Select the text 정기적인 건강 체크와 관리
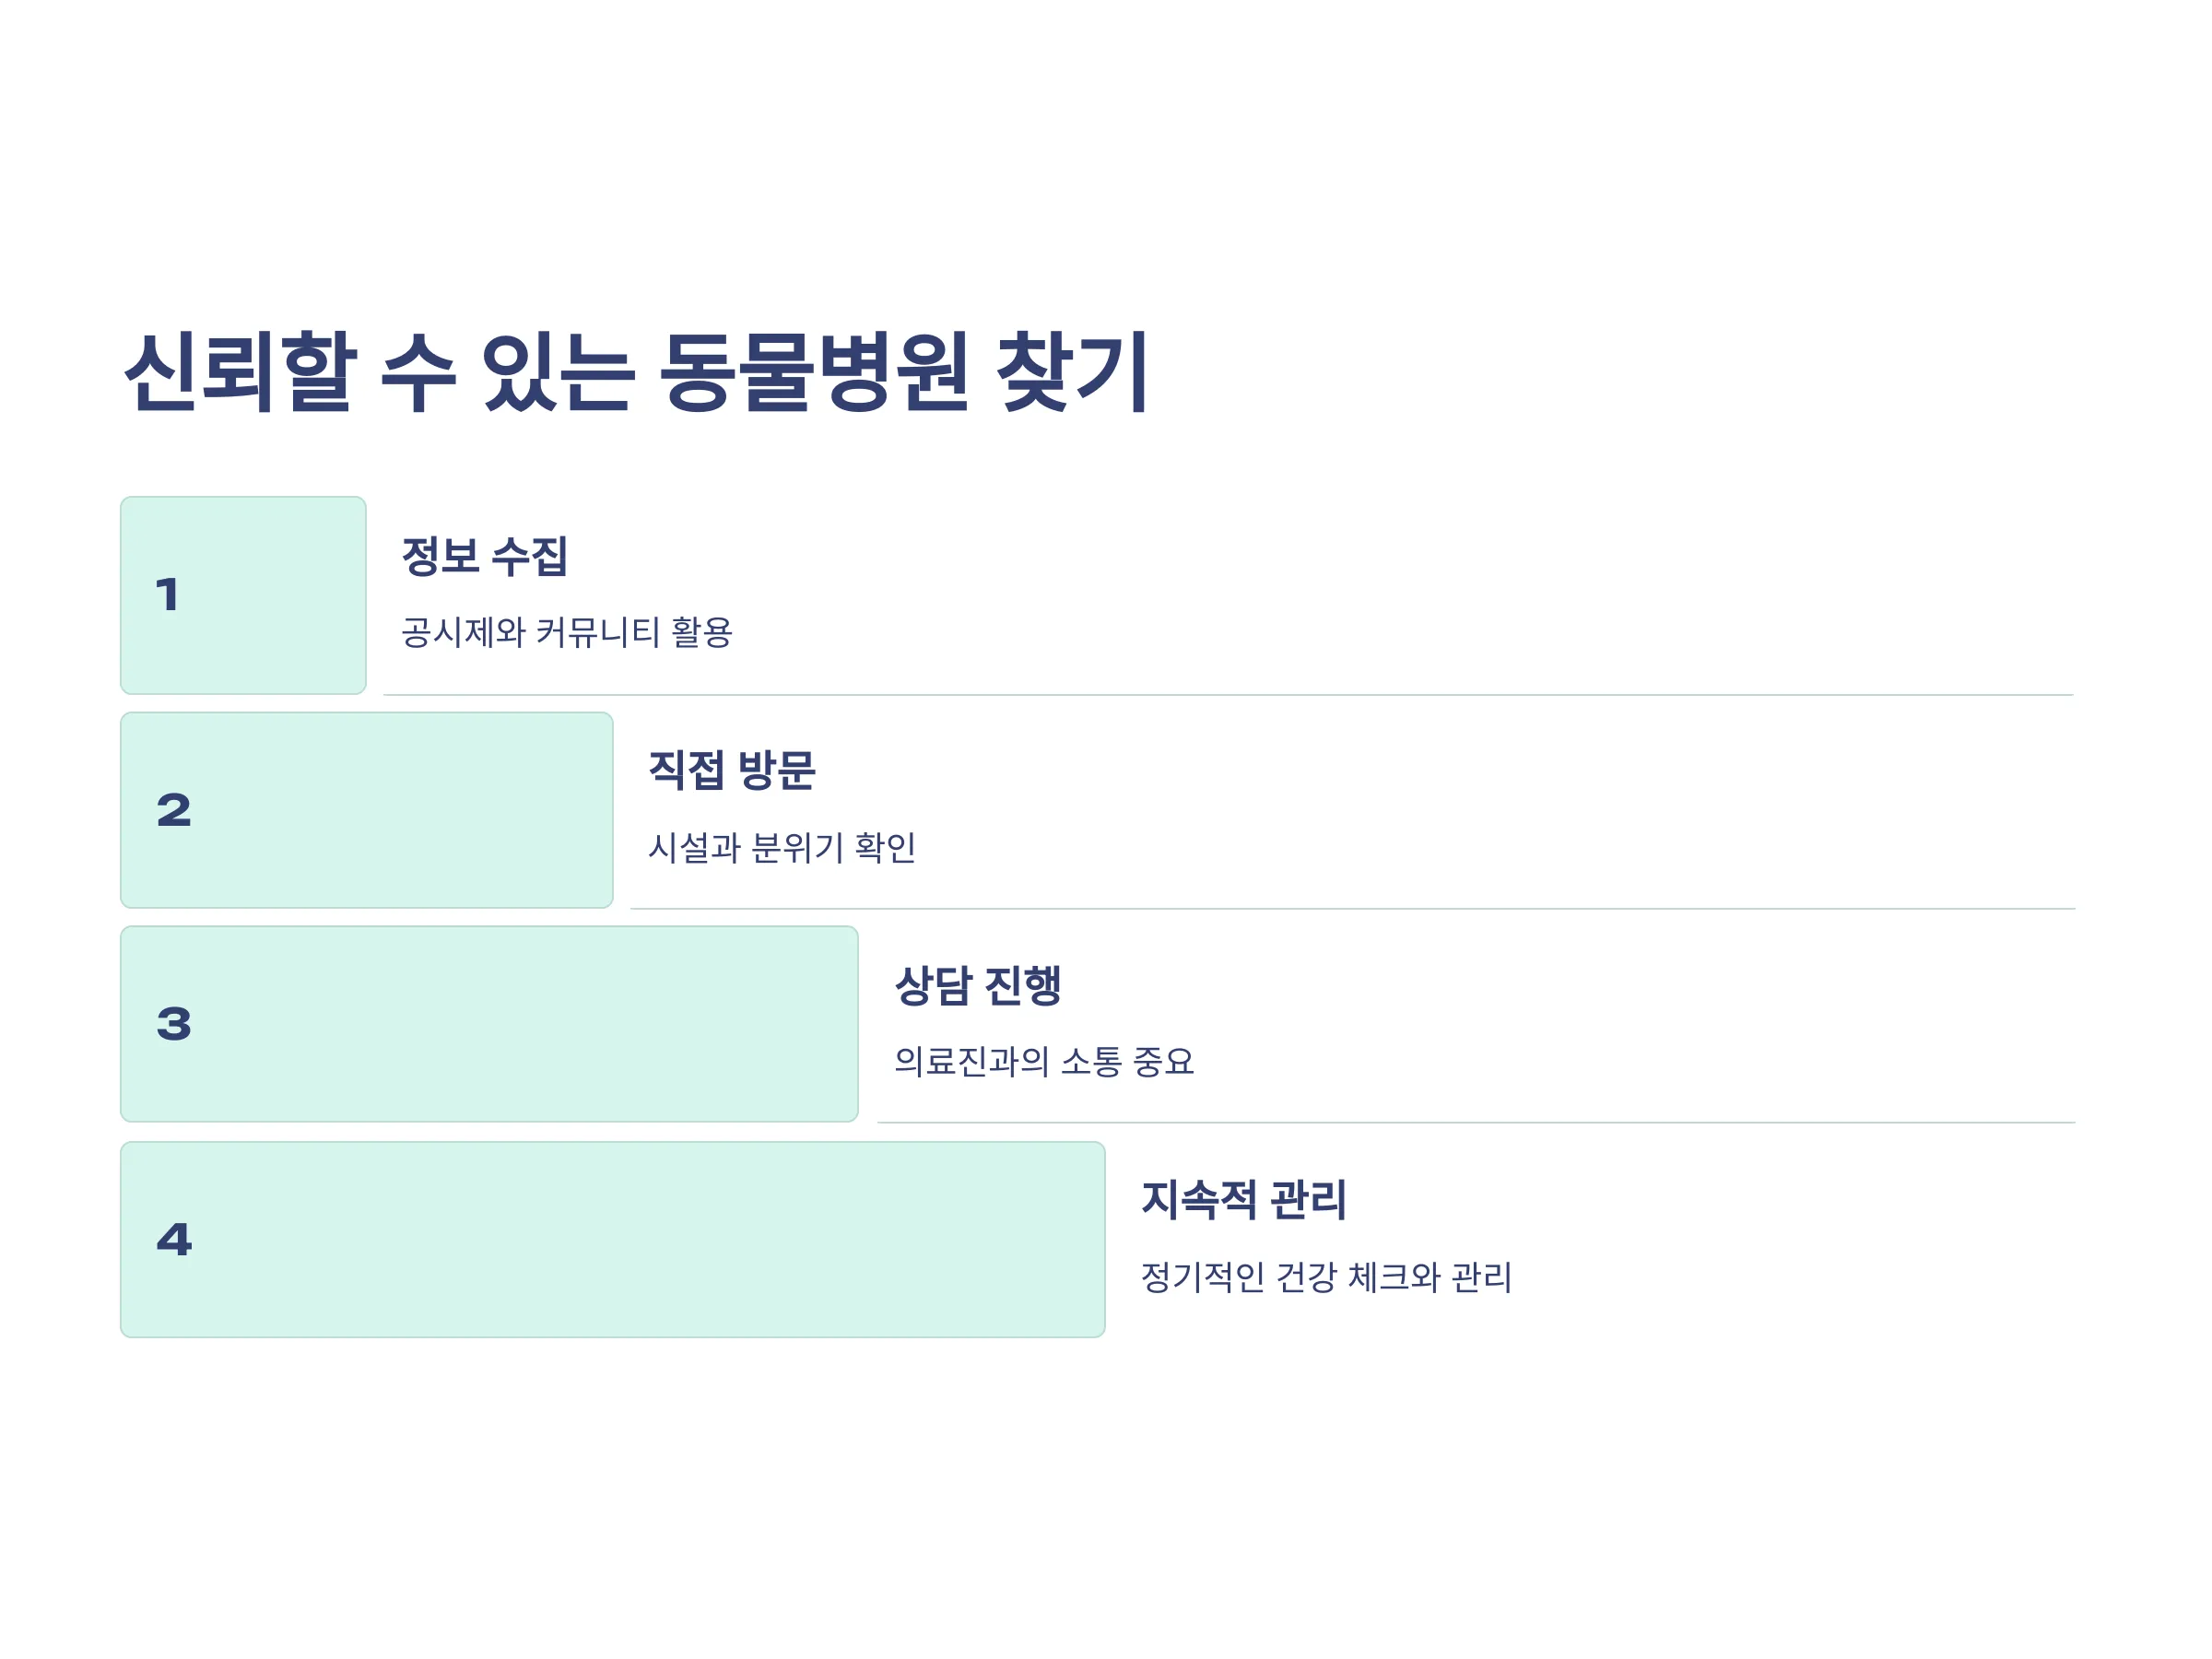 coord(1326,1277)
